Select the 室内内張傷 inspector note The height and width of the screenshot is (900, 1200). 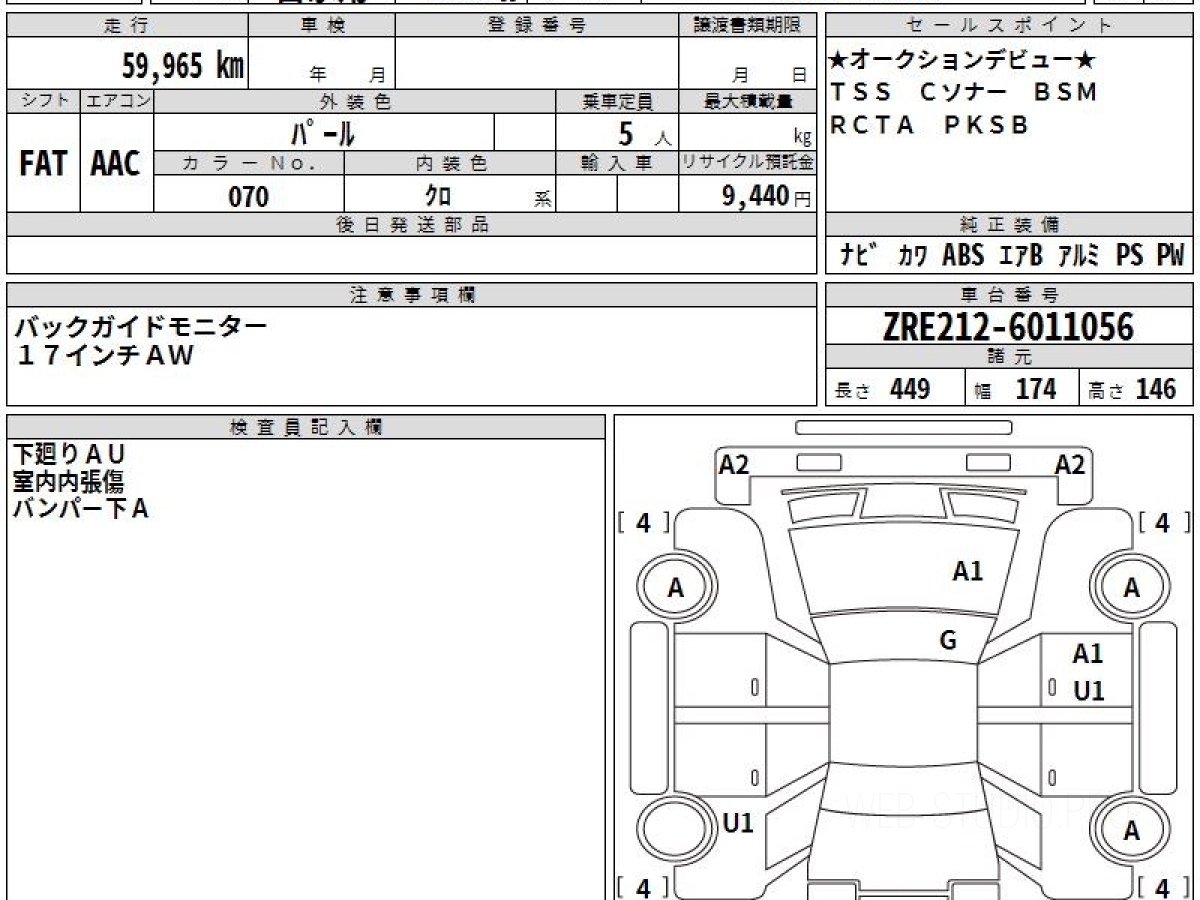(68, 482)
